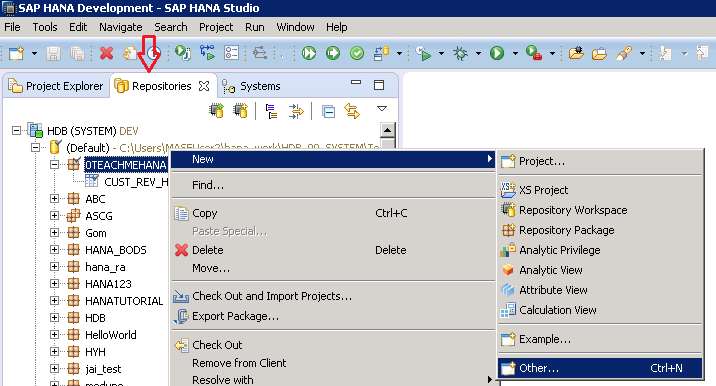Switch to the Project Explorer tab
This screenshot has width=716, height=386.
click(56, 86)
